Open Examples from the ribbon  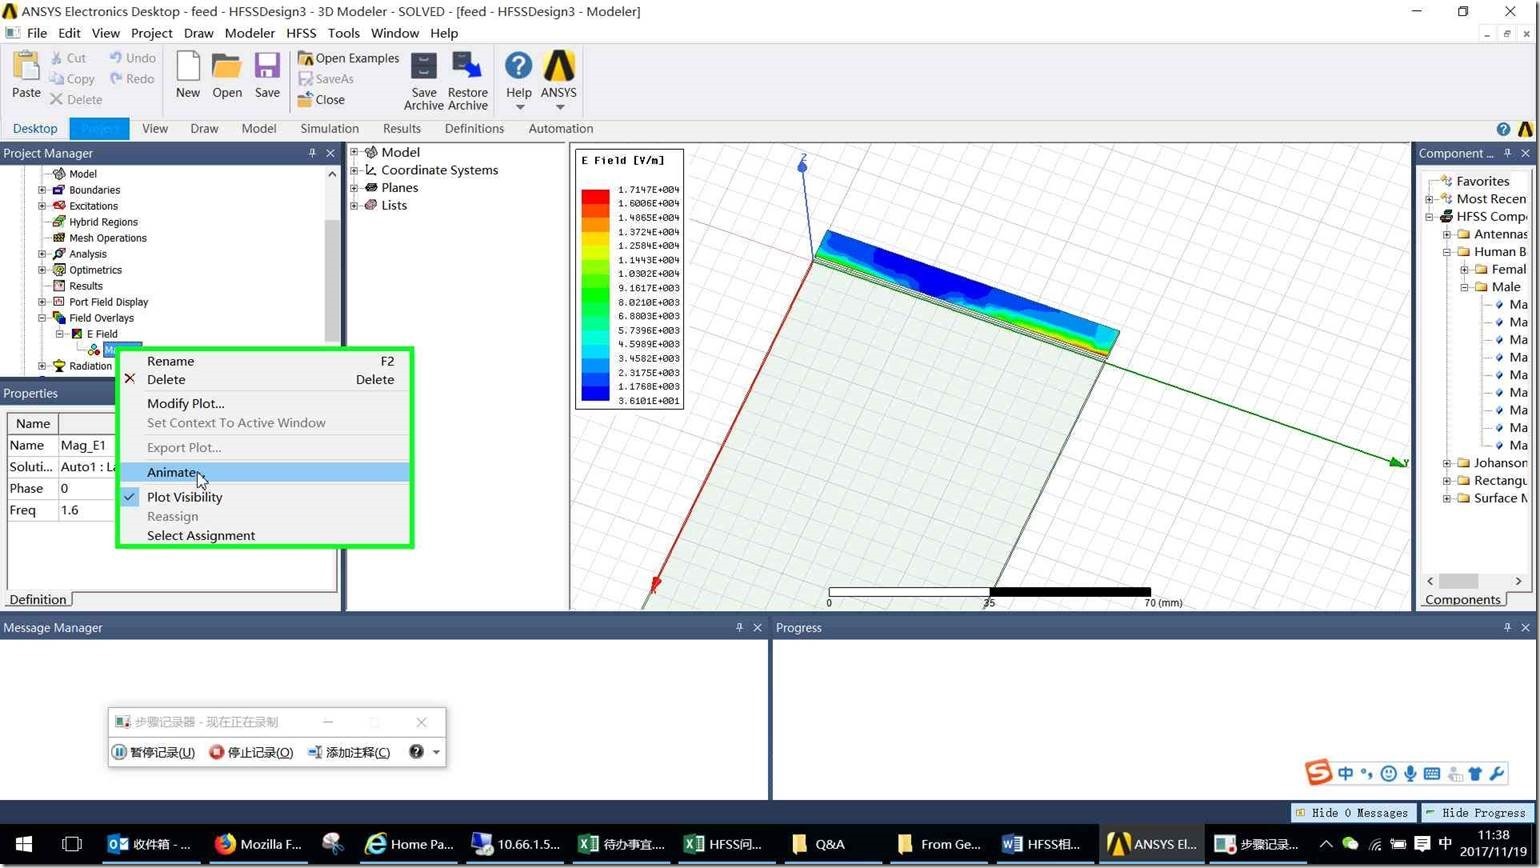pos(348,58)
